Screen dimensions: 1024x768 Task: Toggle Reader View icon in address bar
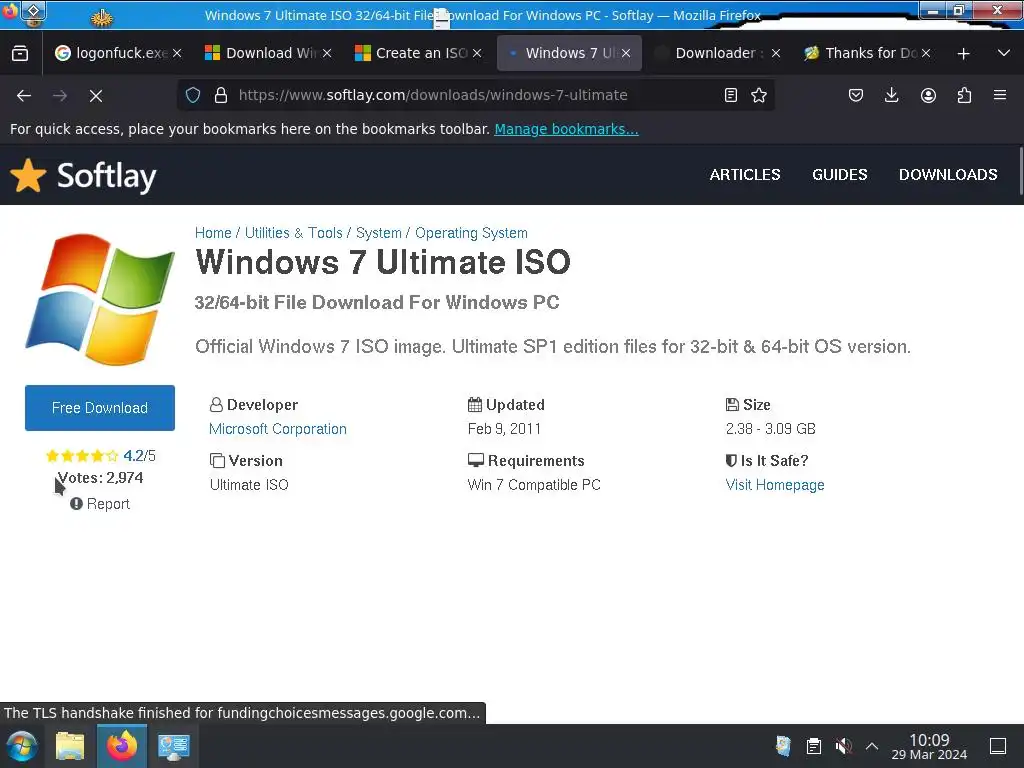pos(731,95)
